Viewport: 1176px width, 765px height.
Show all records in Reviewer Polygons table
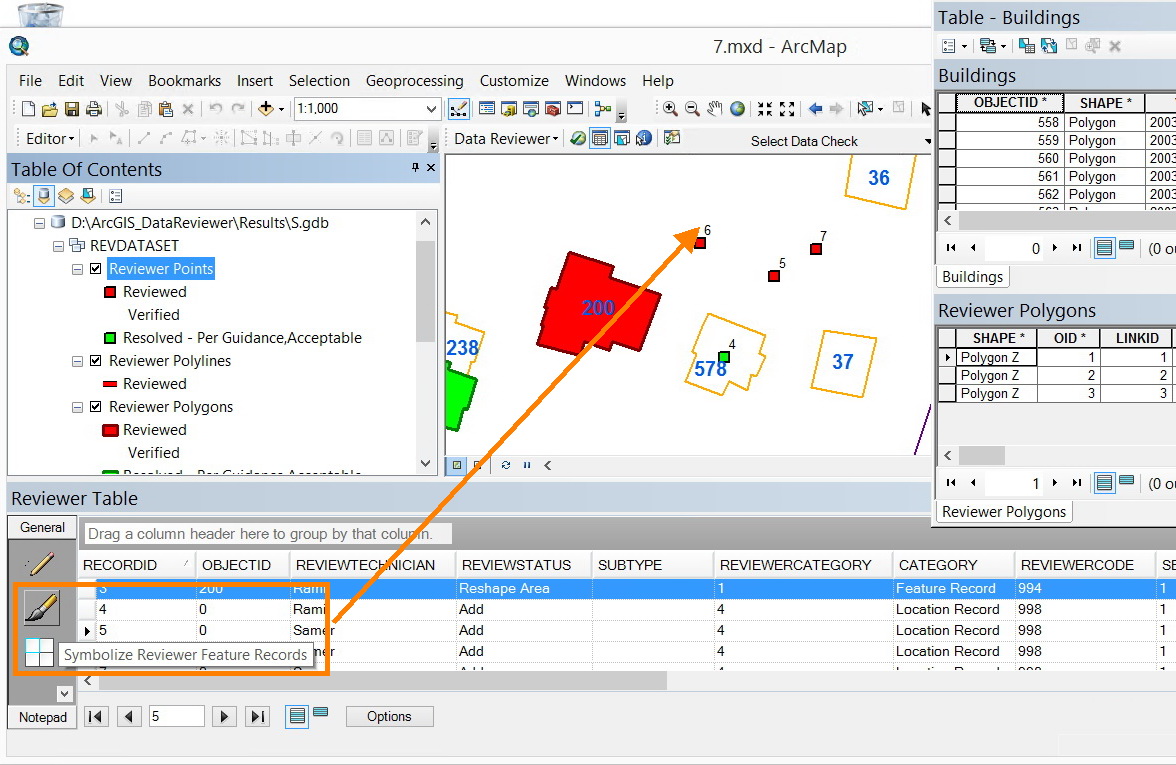coord(1104,483)
